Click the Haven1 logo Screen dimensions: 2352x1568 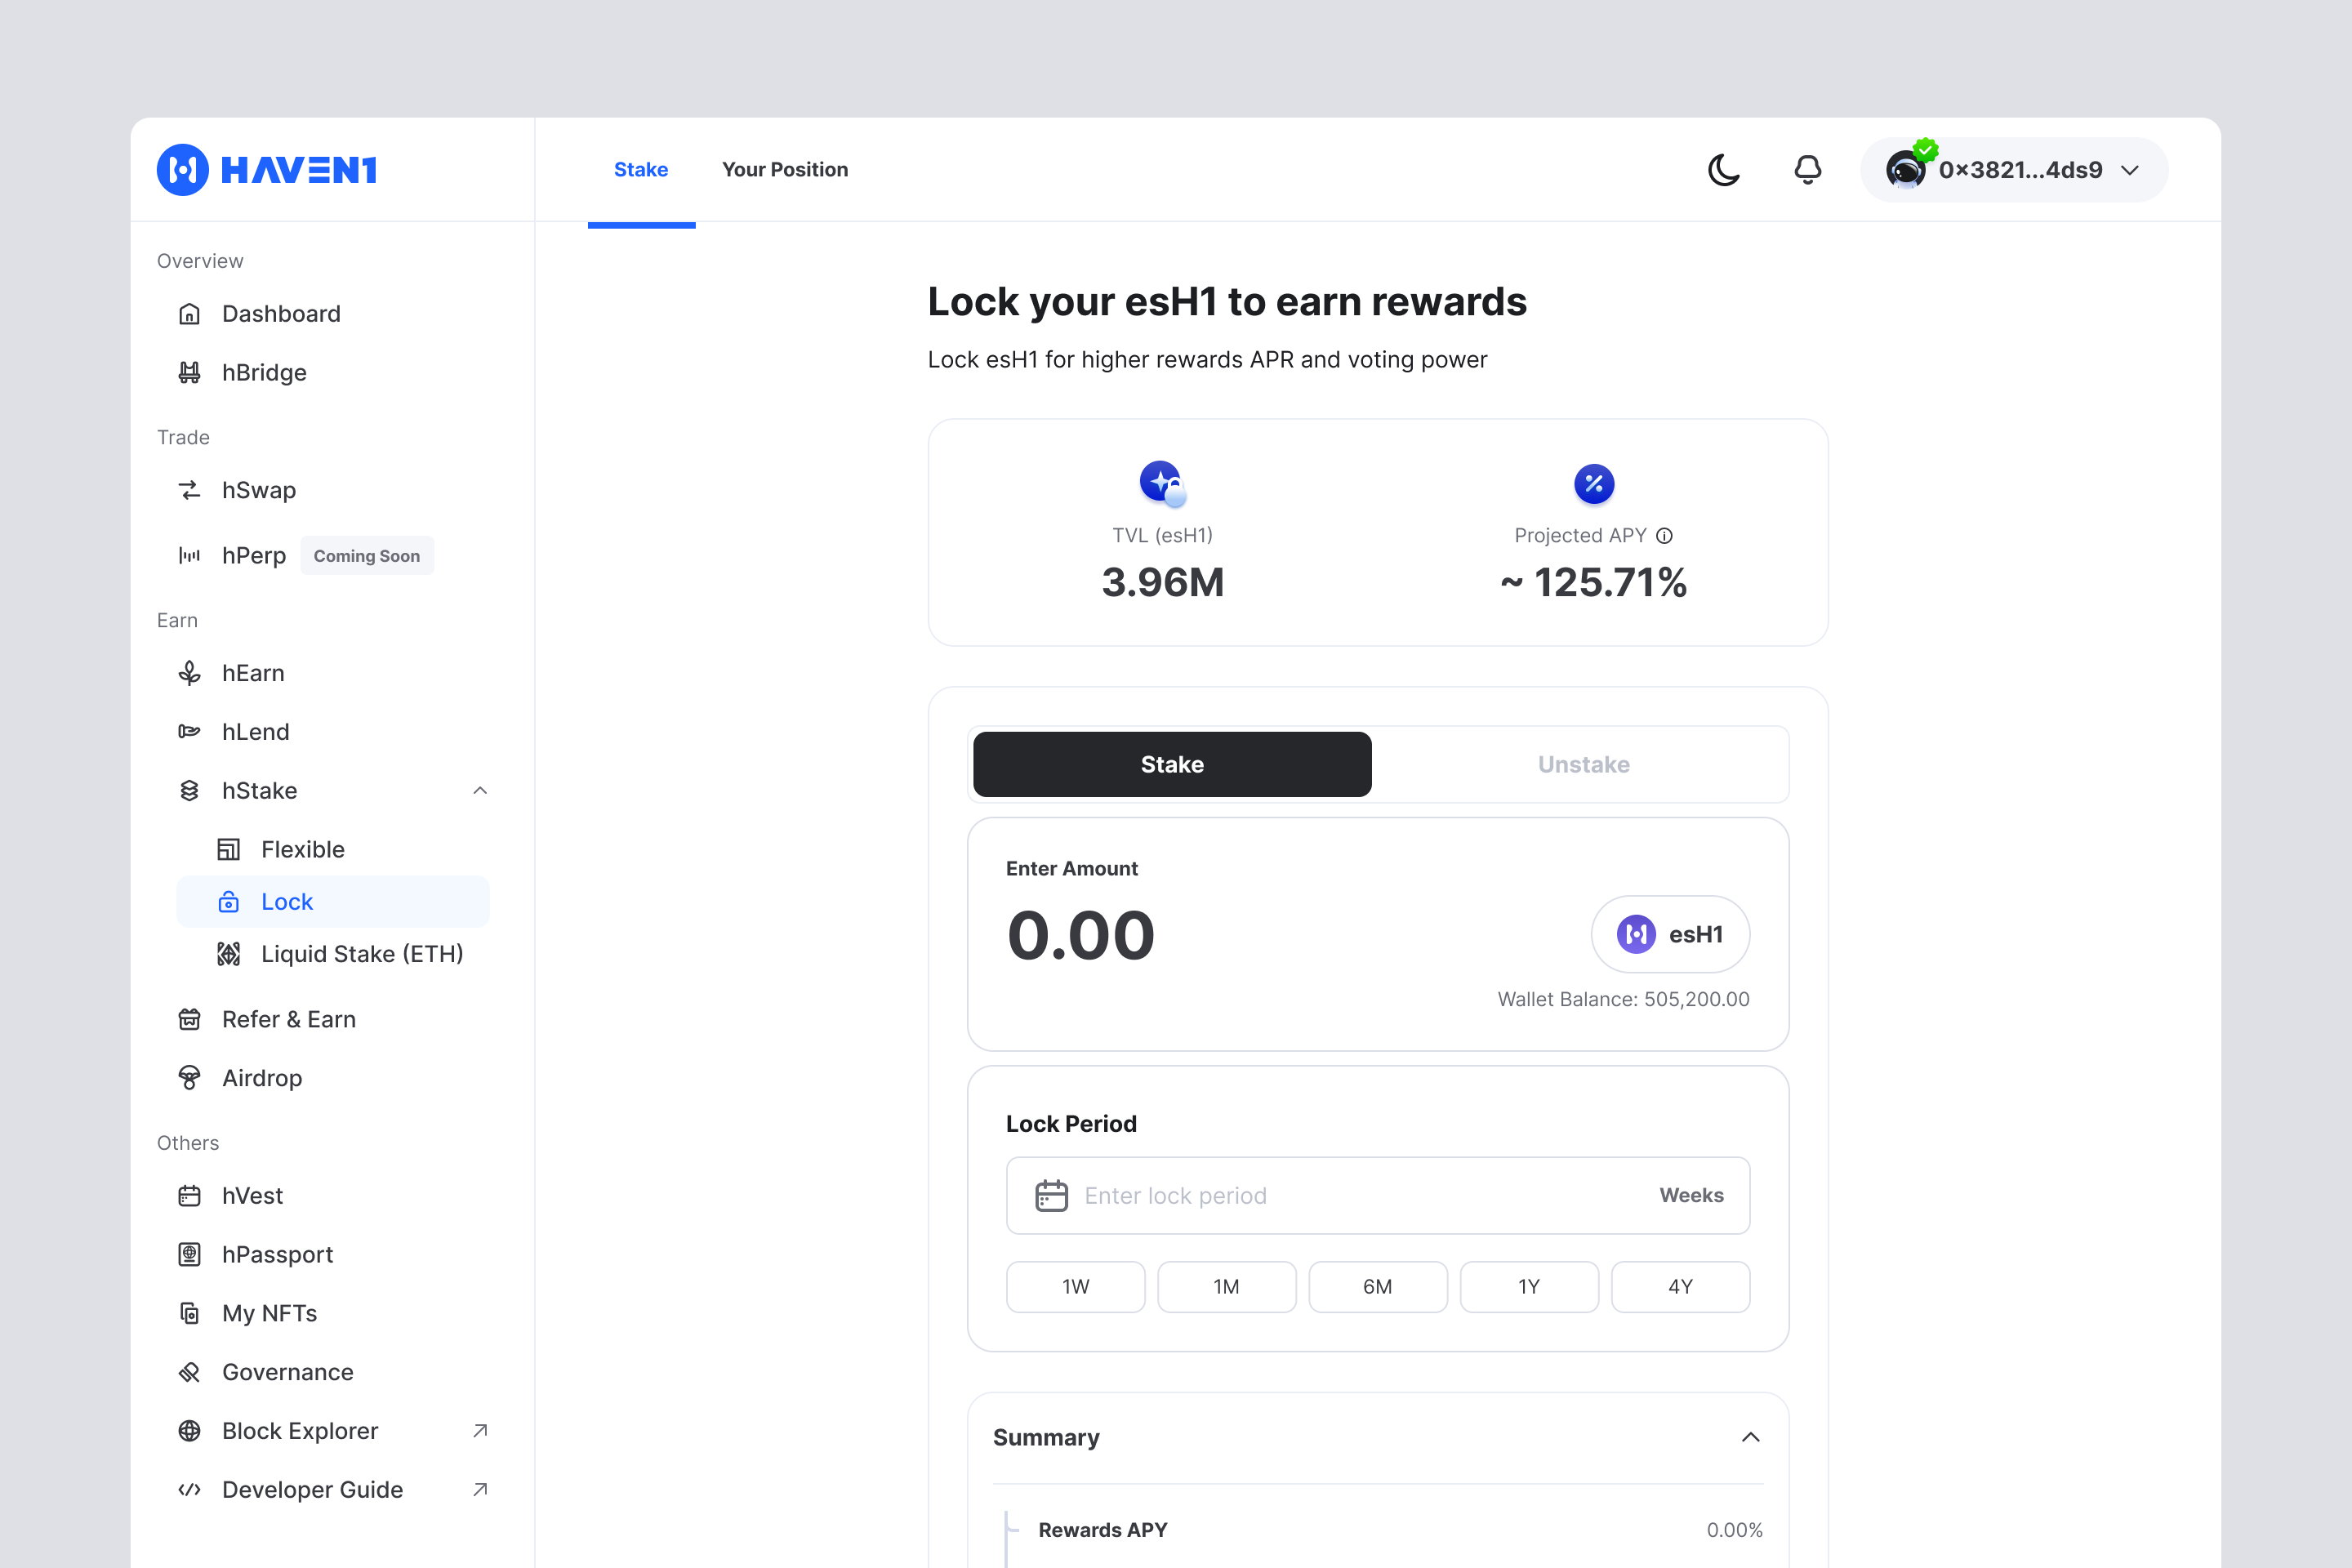(267, 170)
